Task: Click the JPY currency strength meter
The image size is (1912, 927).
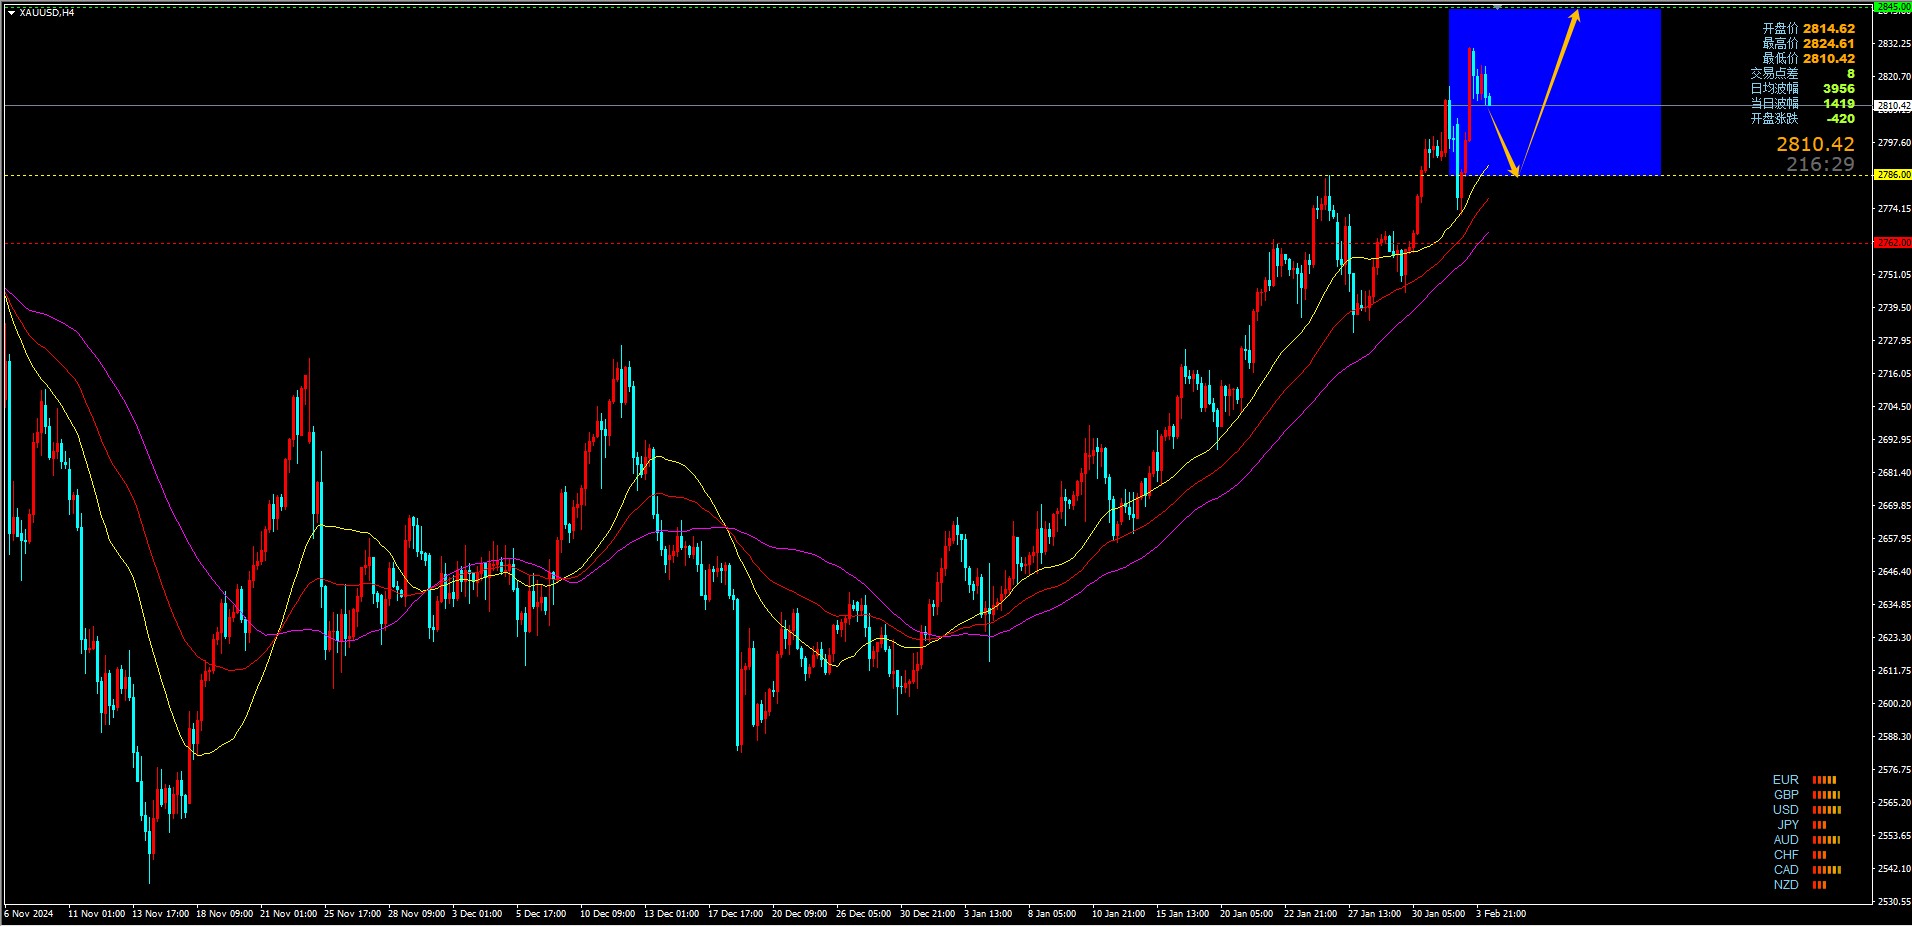Action: pyautogui.click(x=1802, y=825)
